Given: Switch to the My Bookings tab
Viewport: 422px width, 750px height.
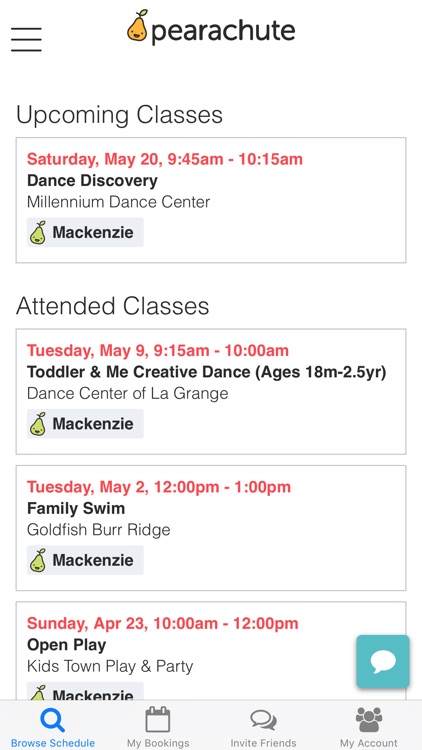Looking at the screenshot, I should click(158, 726).
